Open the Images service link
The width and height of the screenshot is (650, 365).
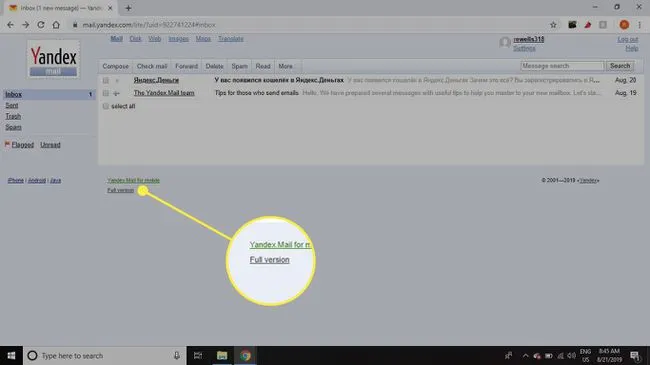178,39
